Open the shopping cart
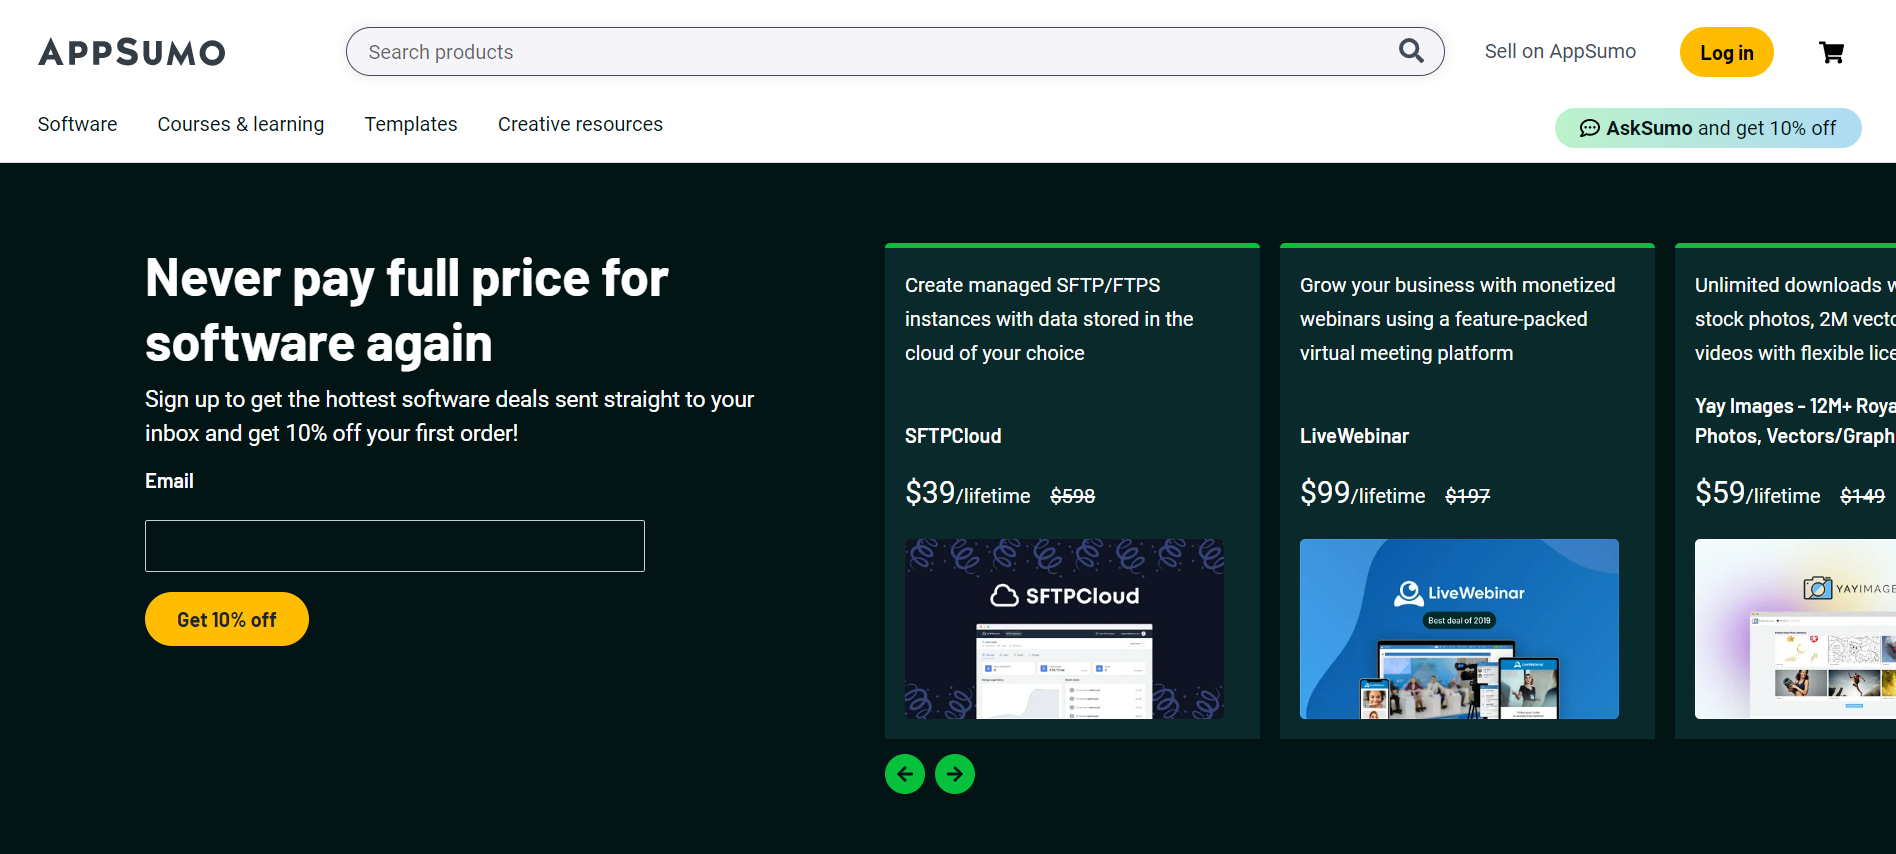 (1831, 52)
